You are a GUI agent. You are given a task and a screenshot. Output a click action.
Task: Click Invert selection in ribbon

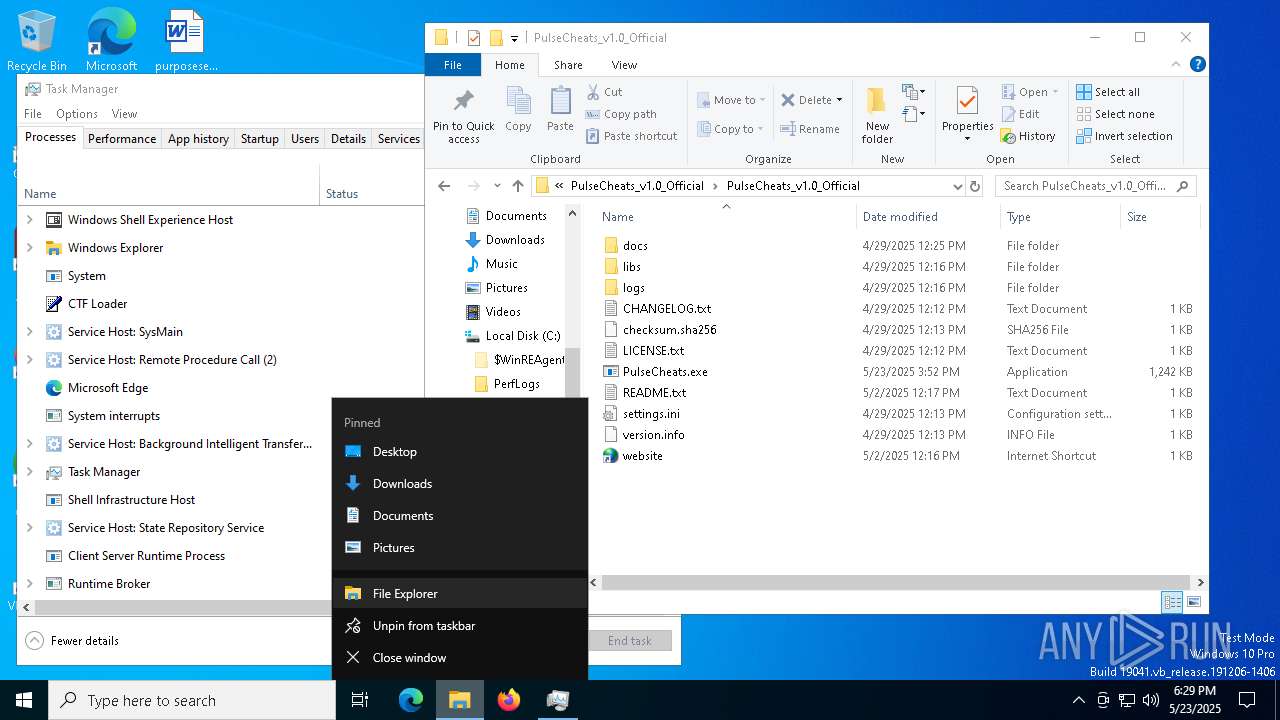pos(1124,136)
